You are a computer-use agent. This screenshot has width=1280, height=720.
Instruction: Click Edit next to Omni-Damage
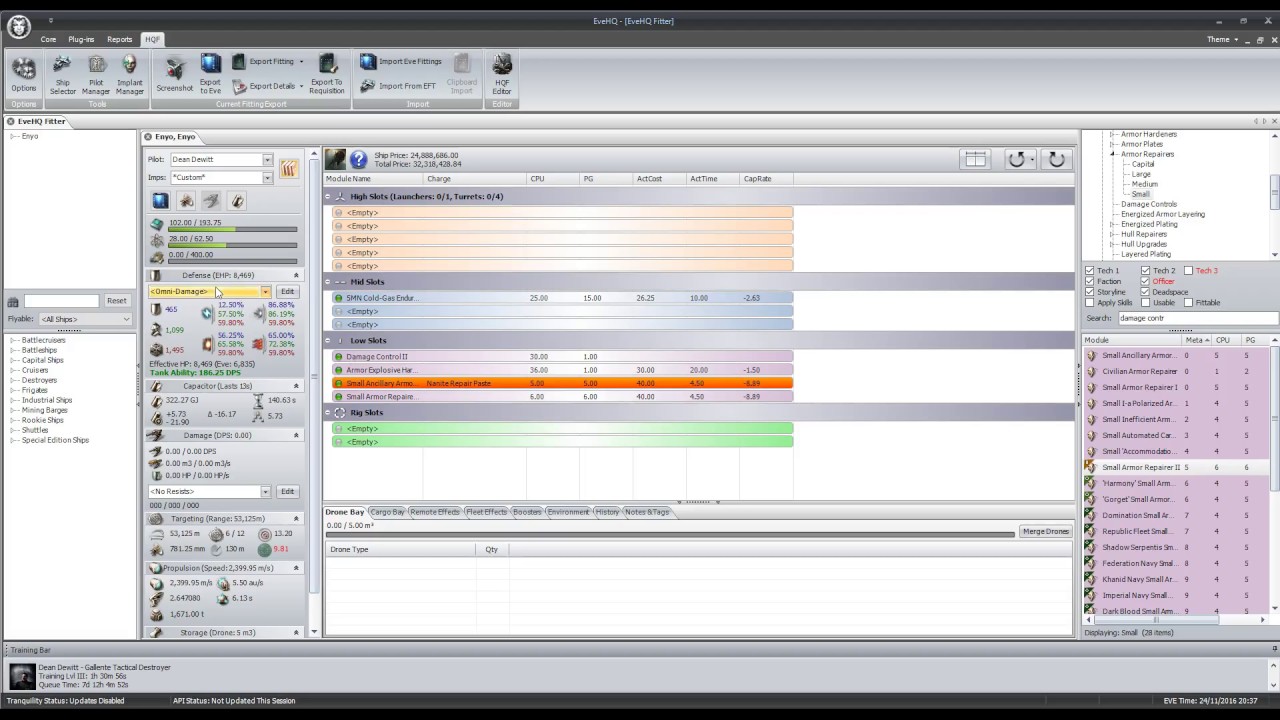287,292
